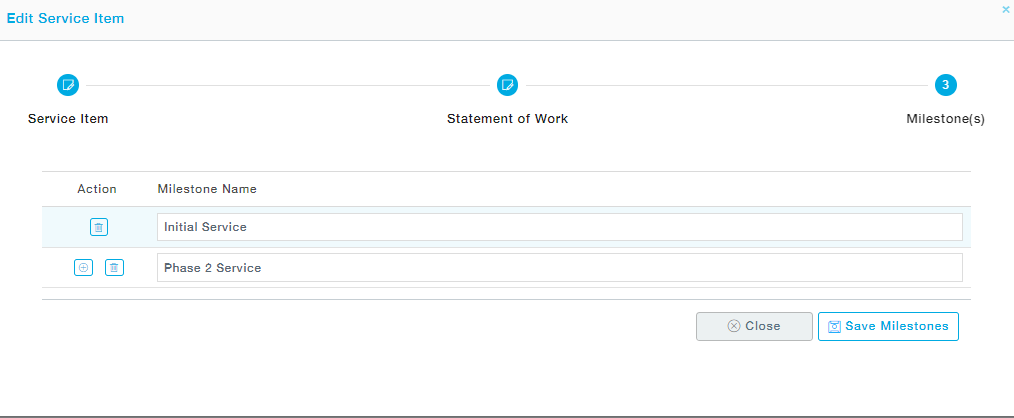Viewport: 1014px width, 418px height.
Task: Add a milestone using the plus icon
Action: [83, 267]
